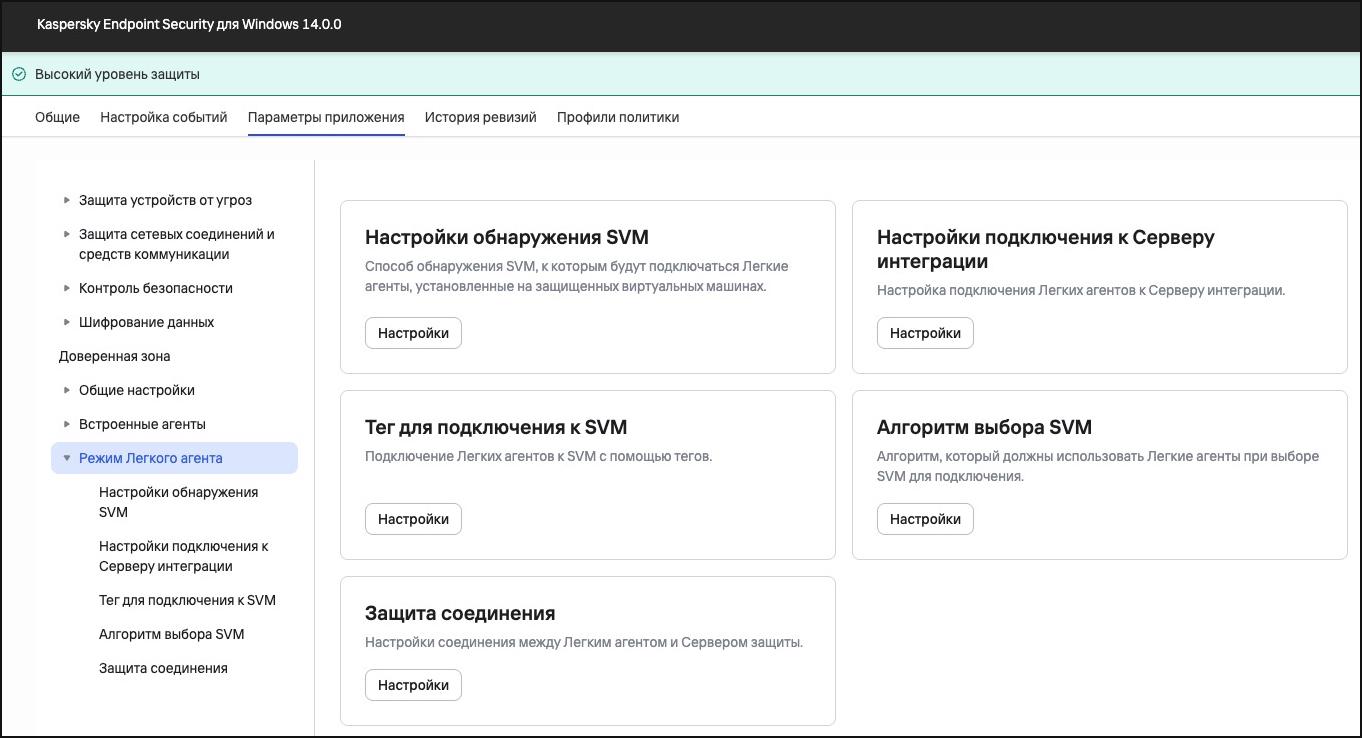Click the Тег для подключения к SVM heading
Viewport: 1362px width, 738px height.
[496, 427]
